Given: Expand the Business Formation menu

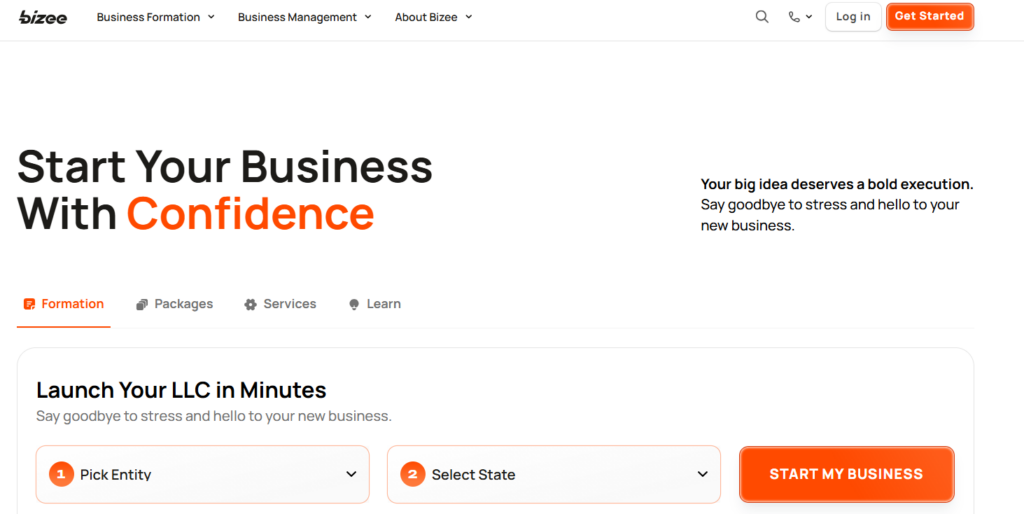Looking at the screenshot, I should [155, 17].
